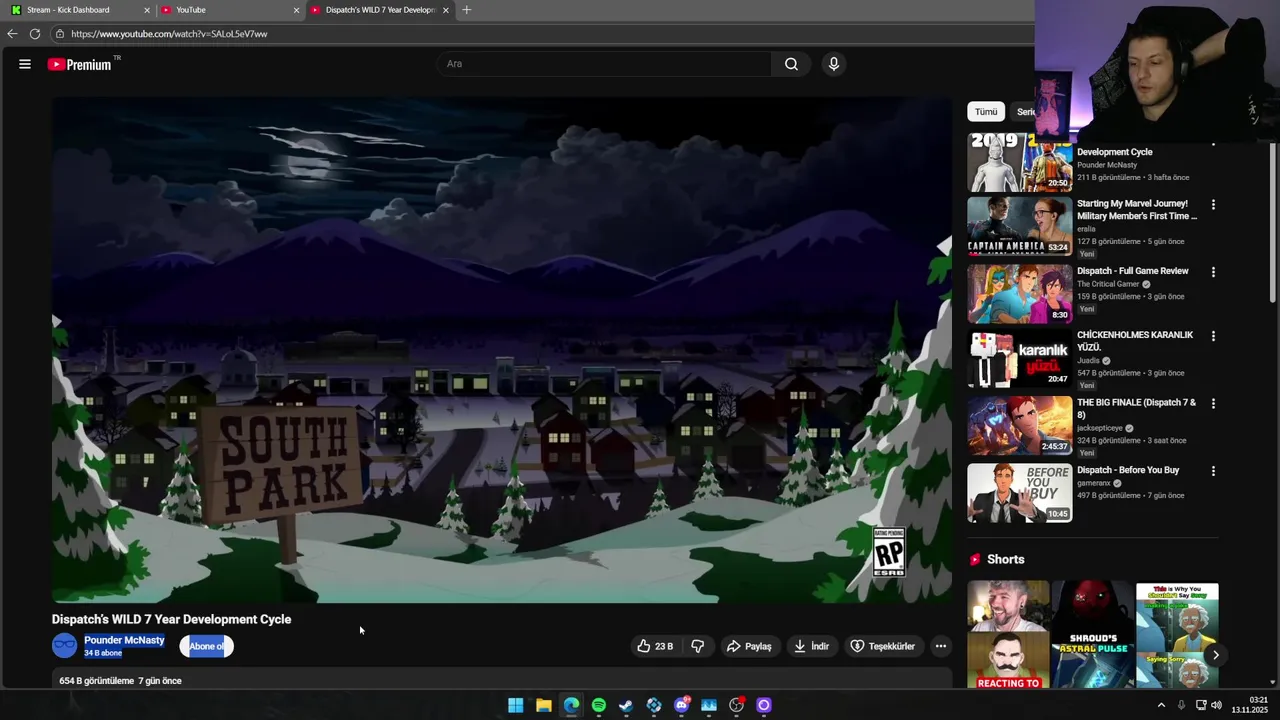Screen dimensions: 1280x720
Task: Show next Shorts with right arrow
Action: (1215, 655)
